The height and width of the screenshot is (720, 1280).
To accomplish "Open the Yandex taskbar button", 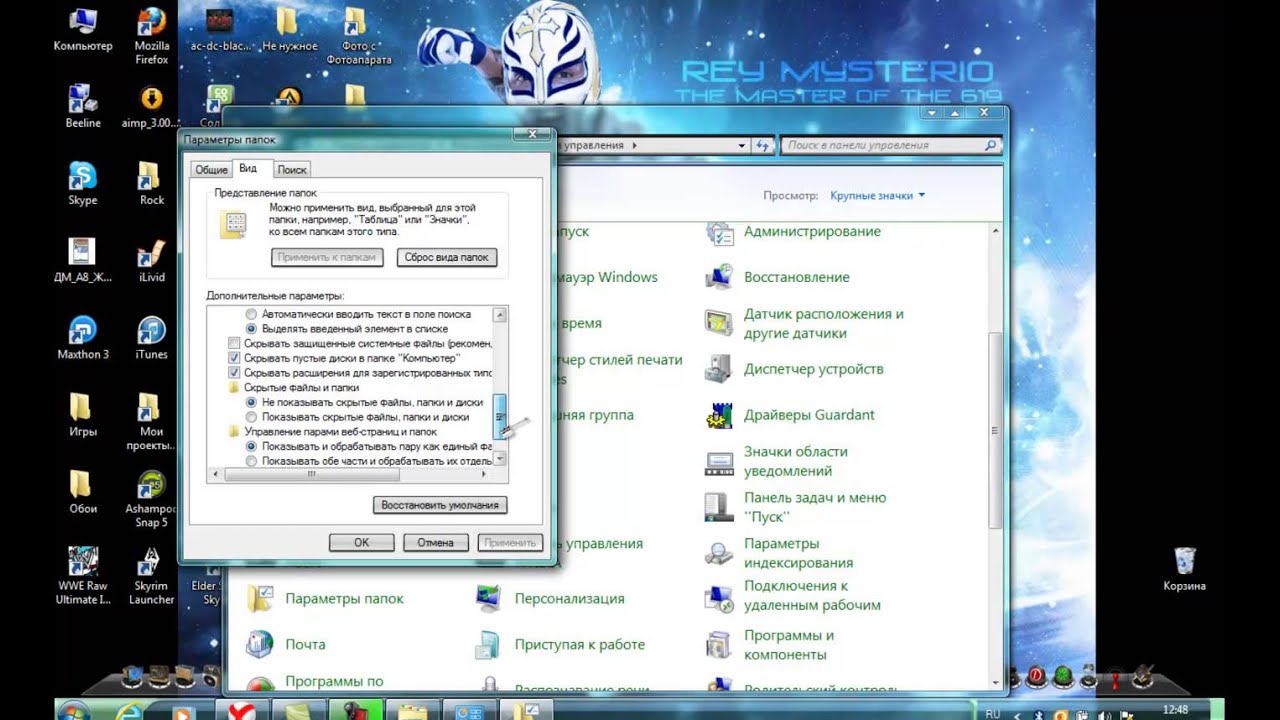I will (x=240, y=711).
